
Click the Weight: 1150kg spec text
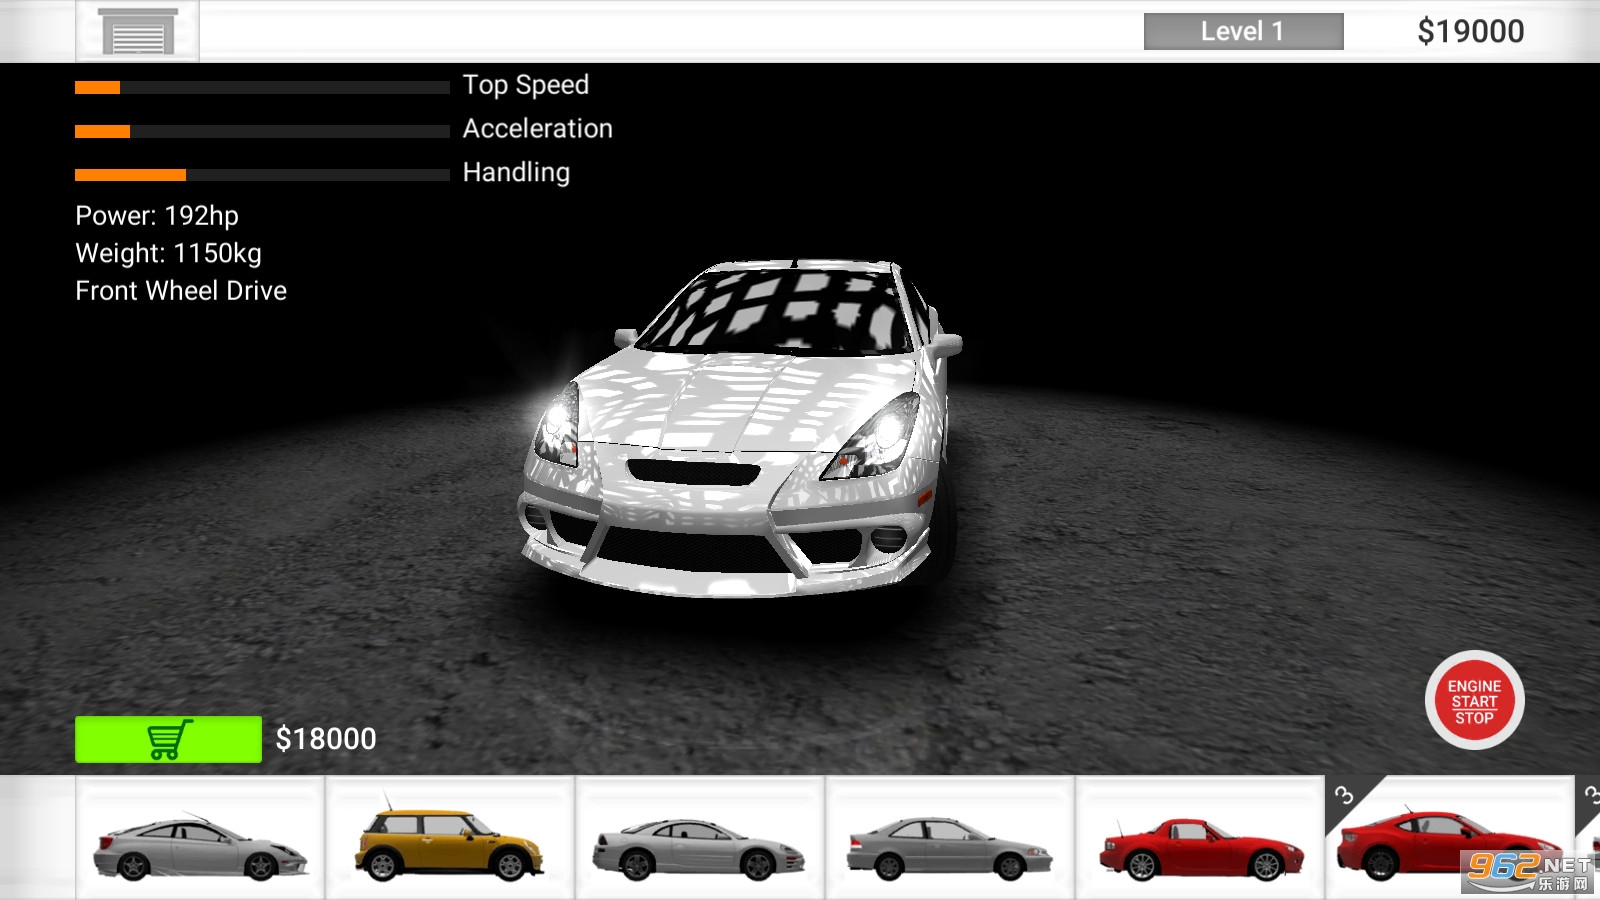point(168,254)
